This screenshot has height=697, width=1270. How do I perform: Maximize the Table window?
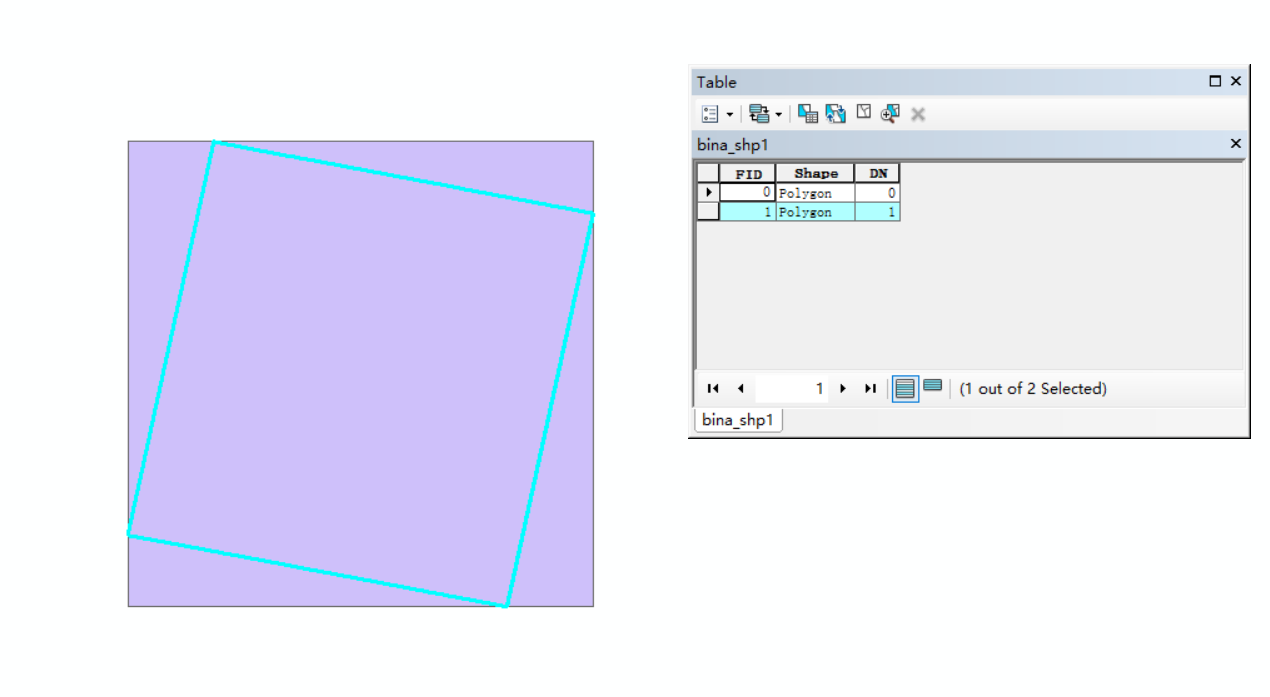[x=1215, y=82]
